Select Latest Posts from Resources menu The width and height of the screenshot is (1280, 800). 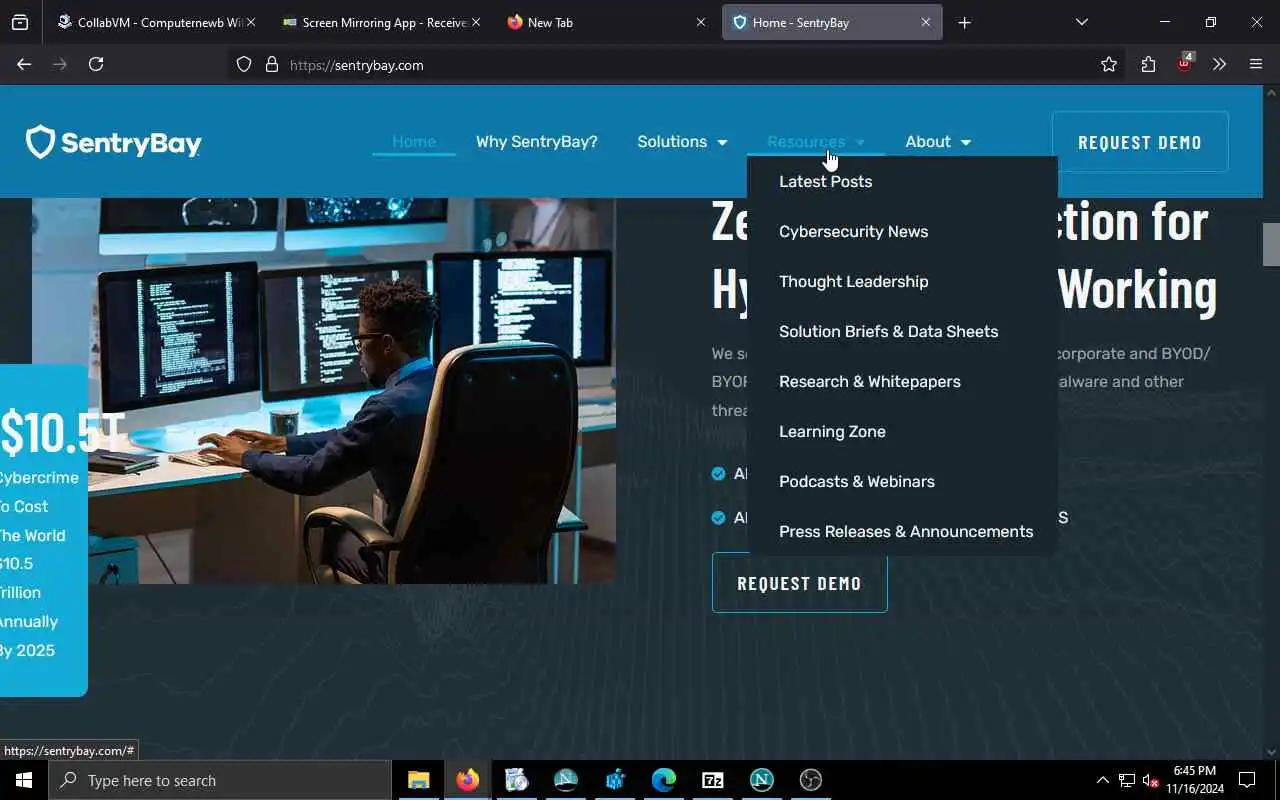click(x=826, y=181)
